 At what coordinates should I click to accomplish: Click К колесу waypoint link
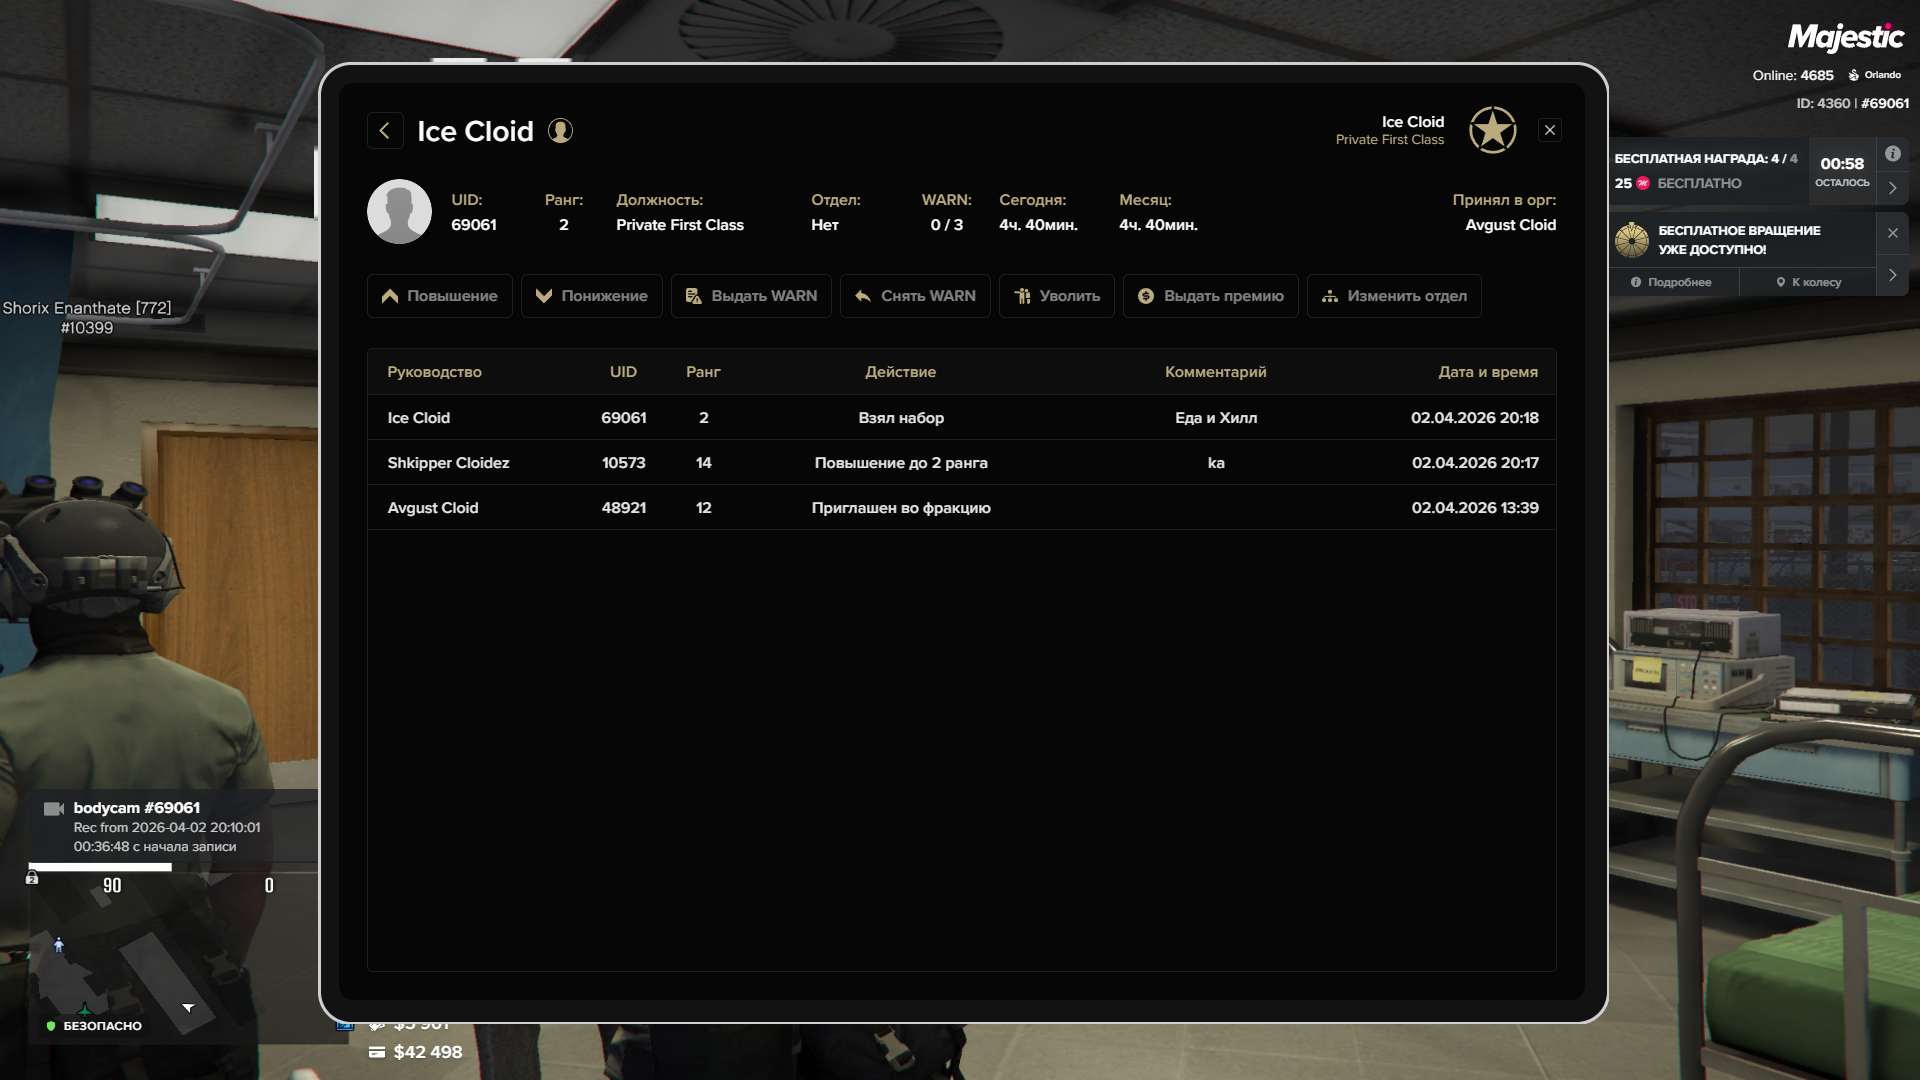pyautogui.click(x=1808, y=283)
